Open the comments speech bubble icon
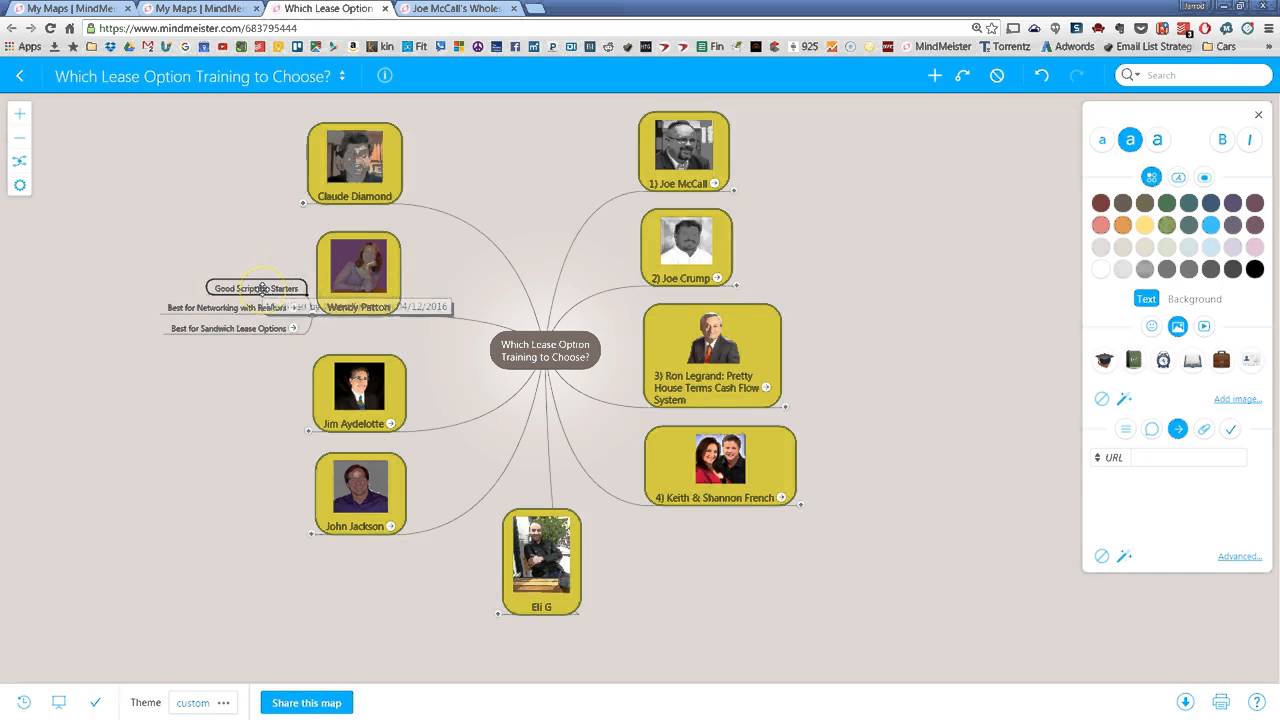The width and height of the screenshot is (1280, 720). [x=1152, y=429]
